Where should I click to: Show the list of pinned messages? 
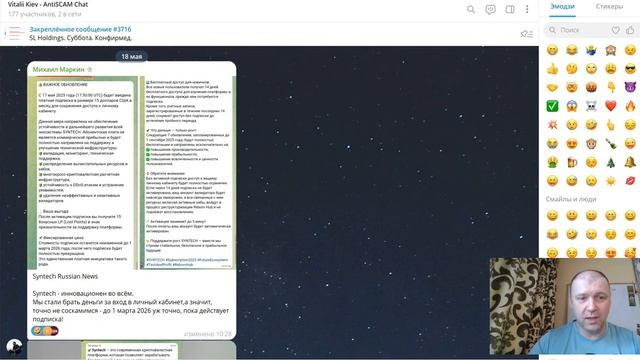(x=527, y=34)
